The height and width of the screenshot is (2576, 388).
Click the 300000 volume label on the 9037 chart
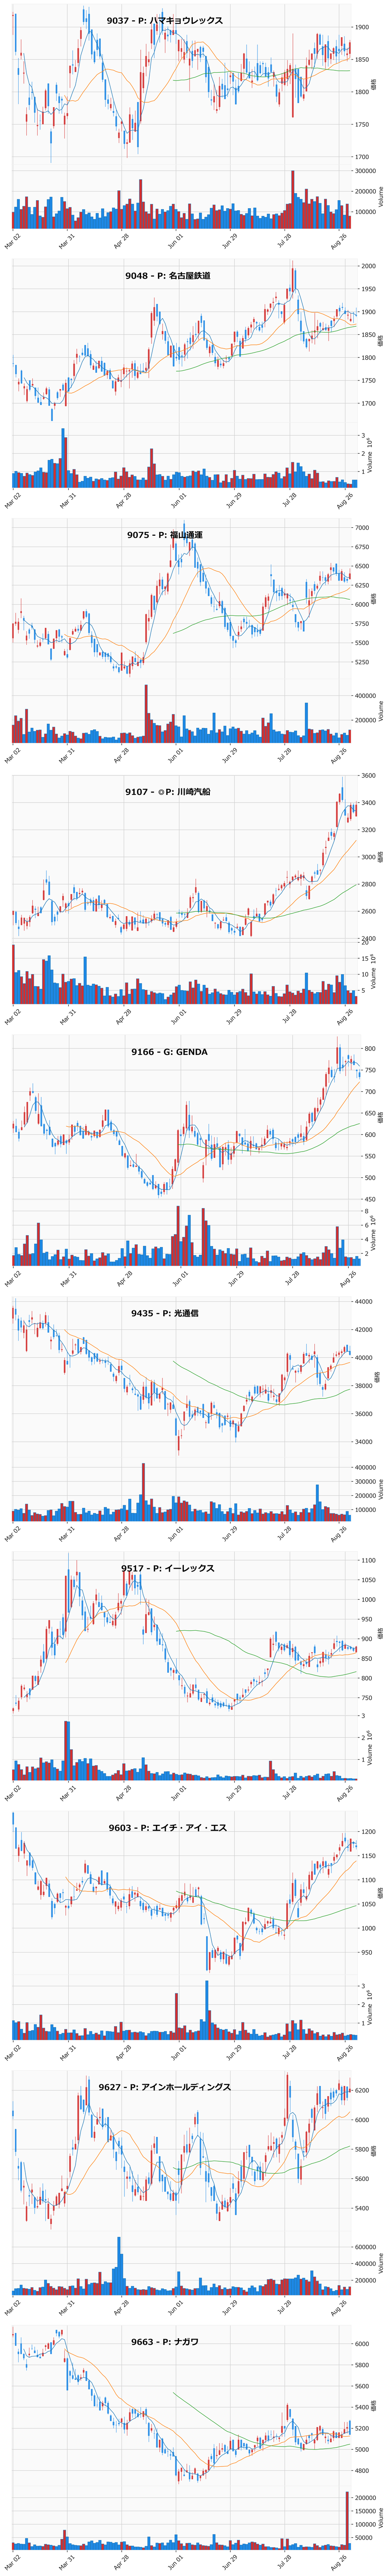coord(366,171)
